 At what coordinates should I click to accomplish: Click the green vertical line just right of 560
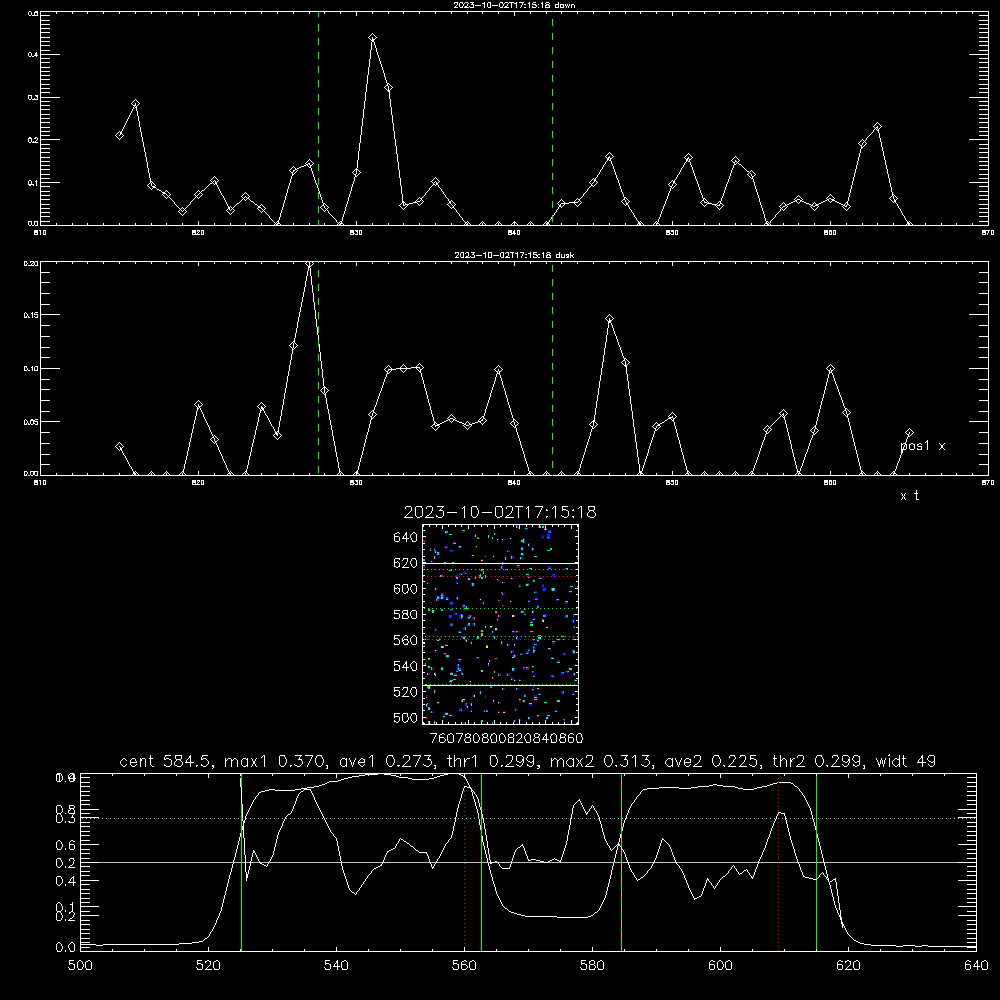(x=482, y=862)
